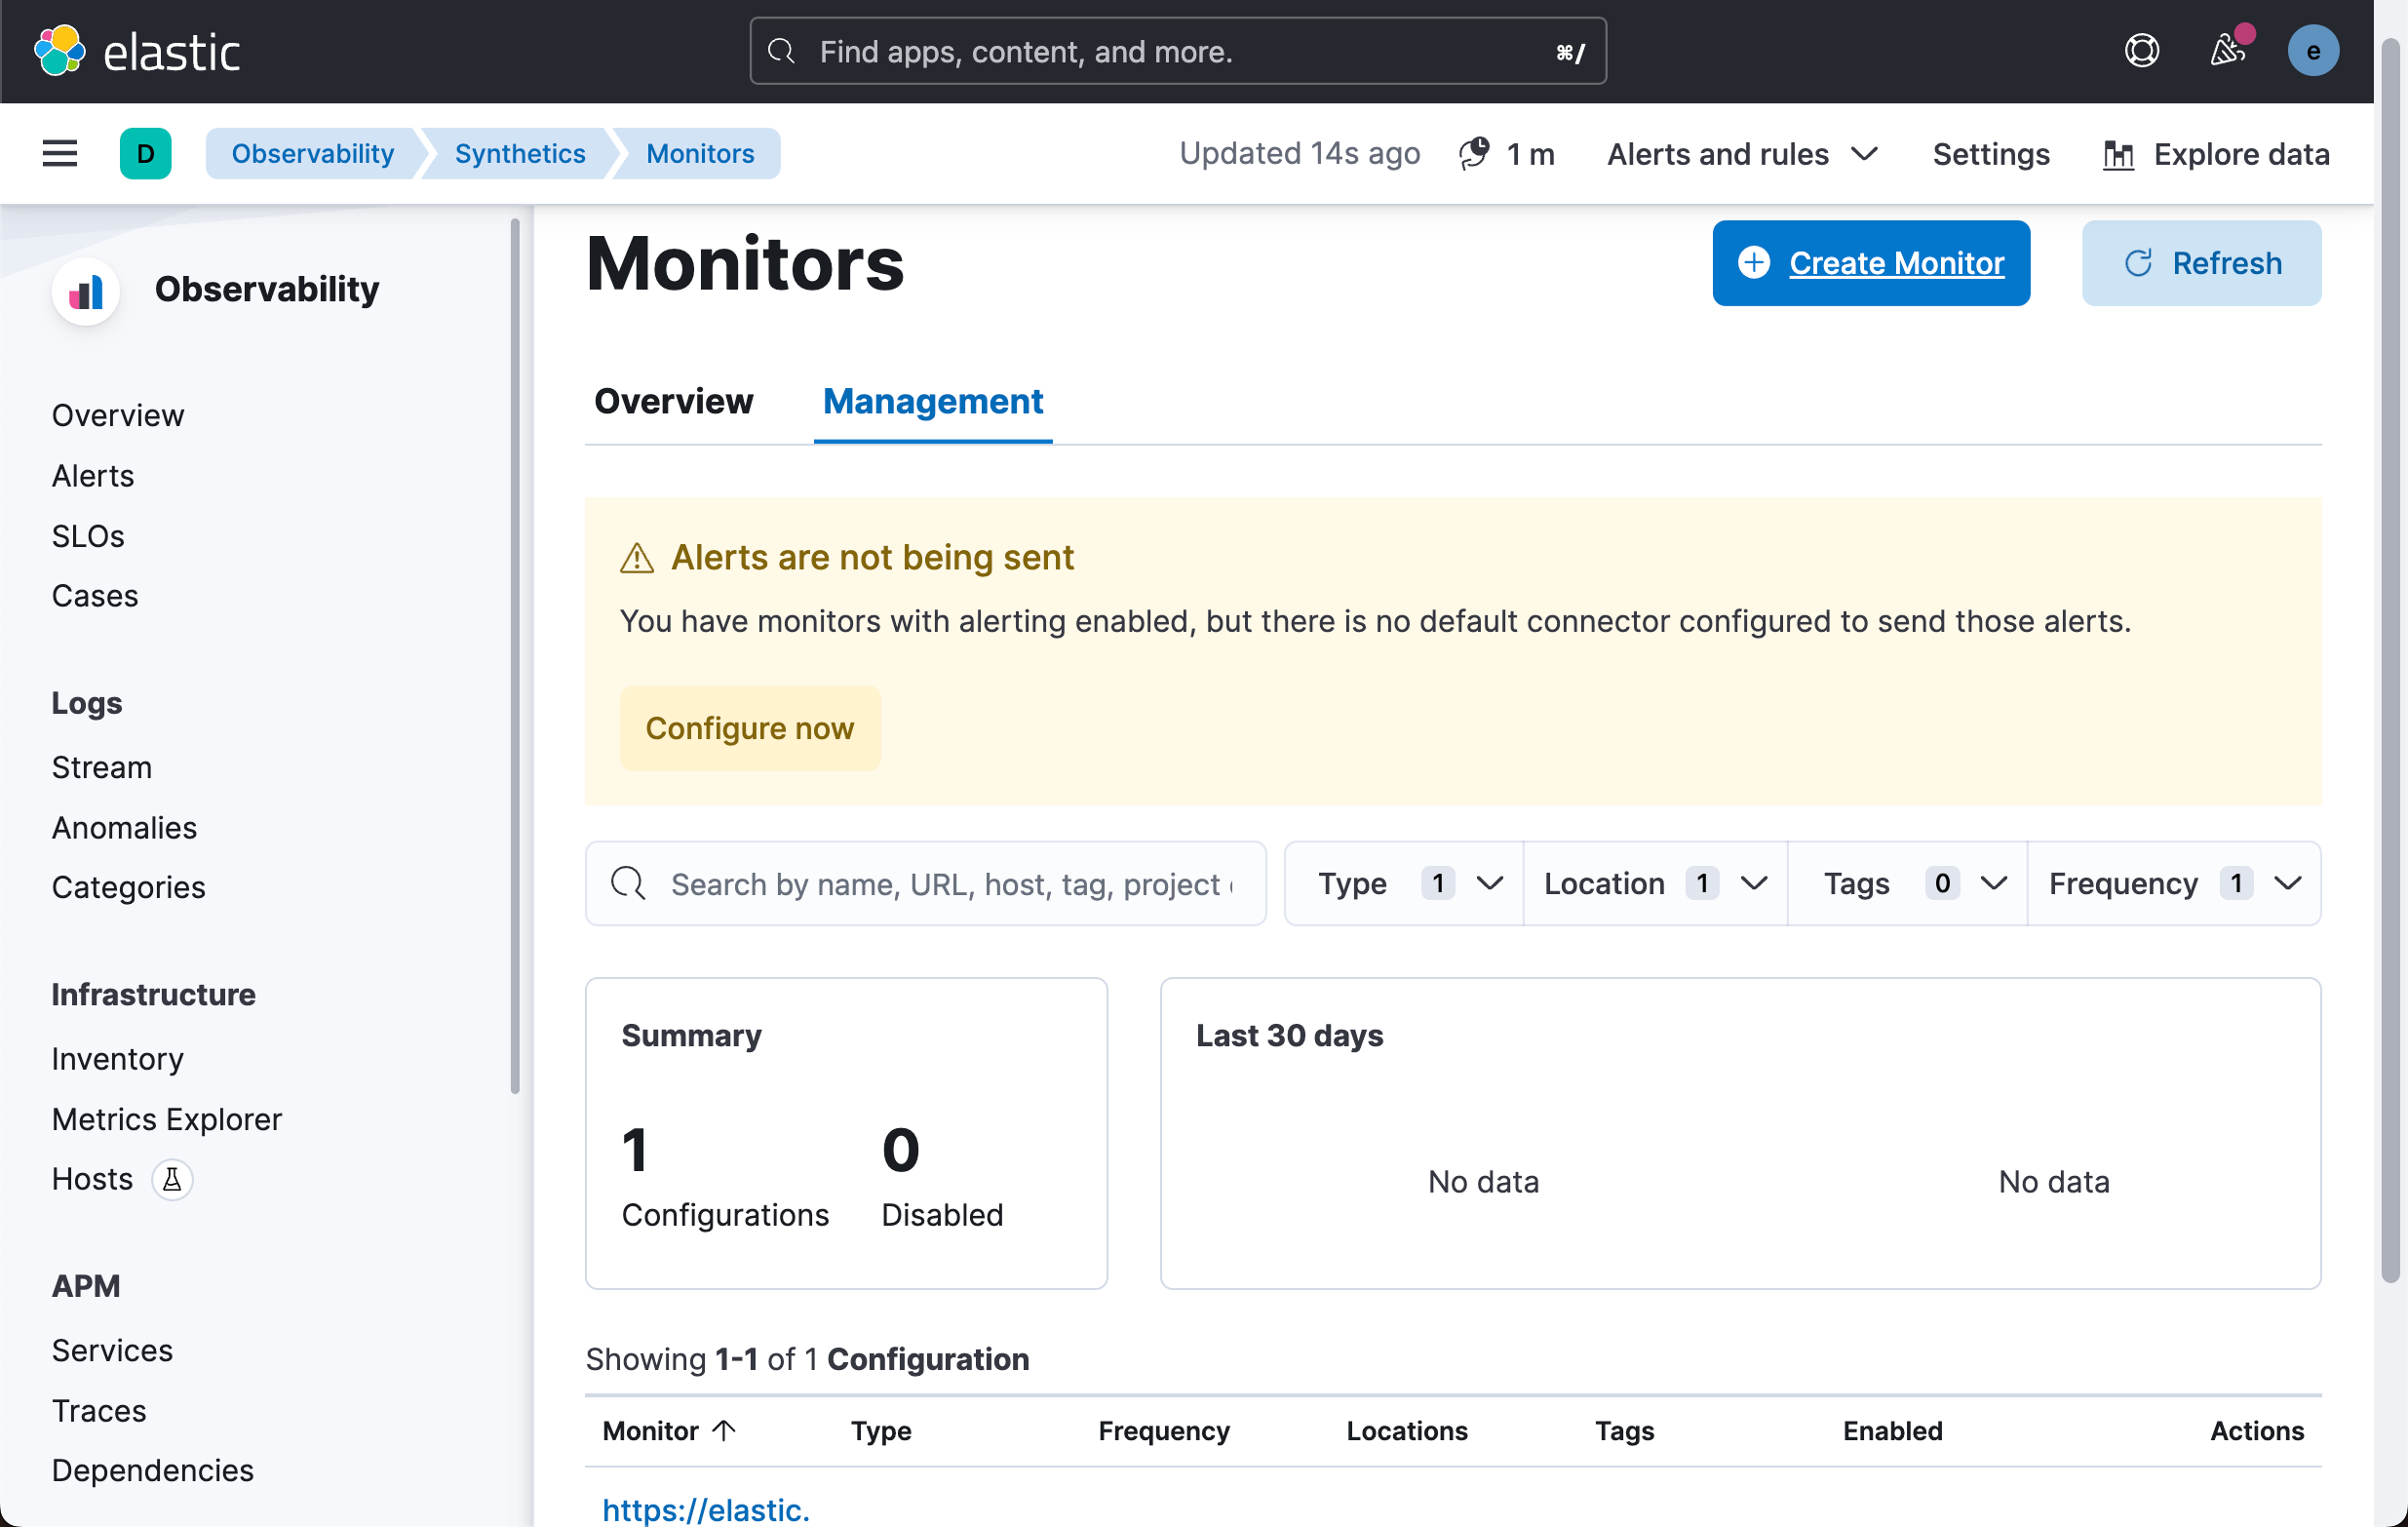Click the Explore data chart icon
Viewport: 2408px width, 1527px height.
click(2118, 155)
